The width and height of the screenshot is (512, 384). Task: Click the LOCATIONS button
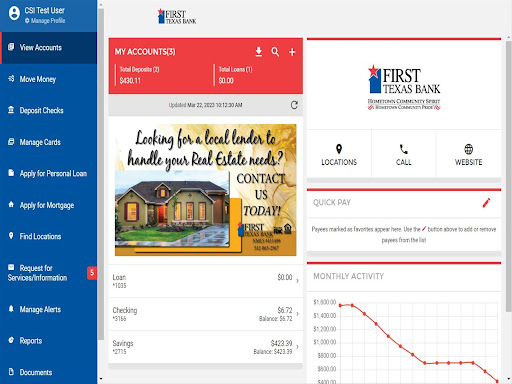[339, 154]
